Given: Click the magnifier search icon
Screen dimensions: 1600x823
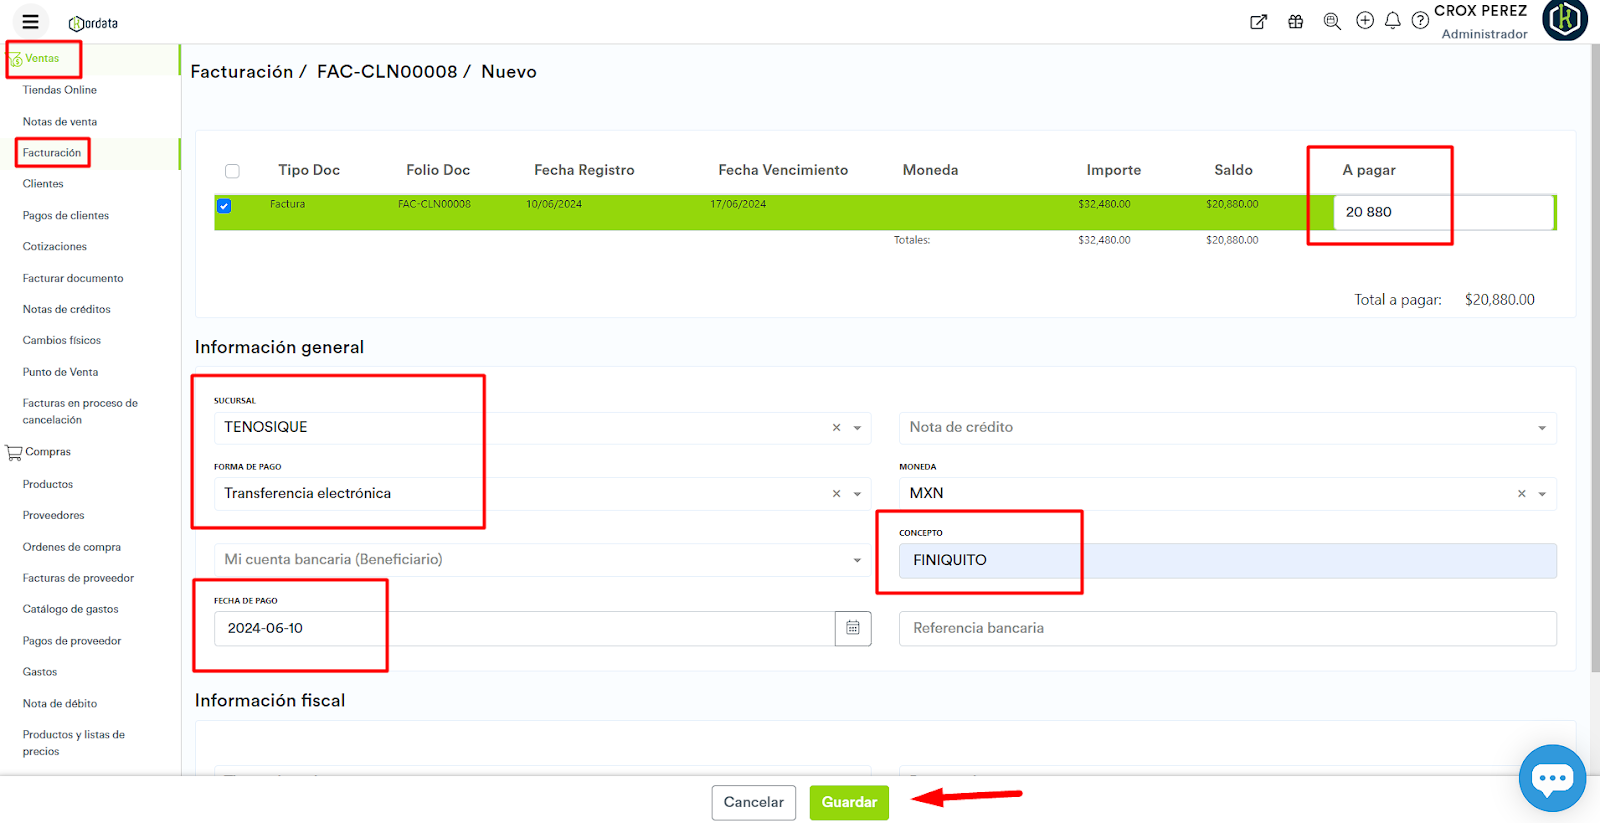Looking at the screenshot, I should click(1331, 22).
